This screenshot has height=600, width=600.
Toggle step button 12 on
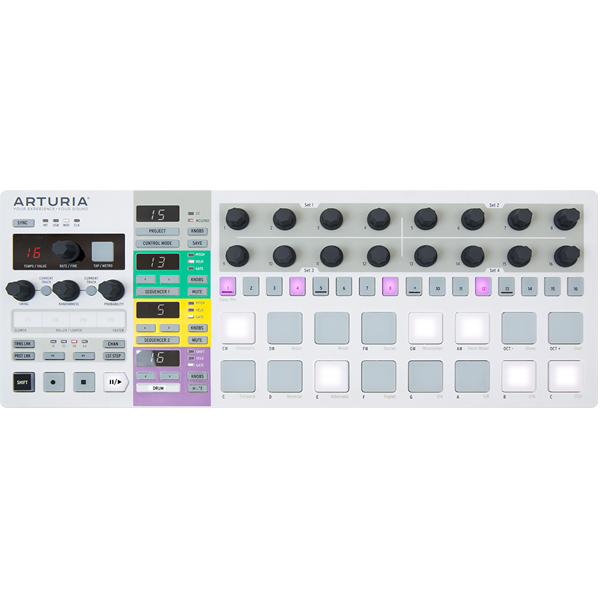(x=483, y=287)
